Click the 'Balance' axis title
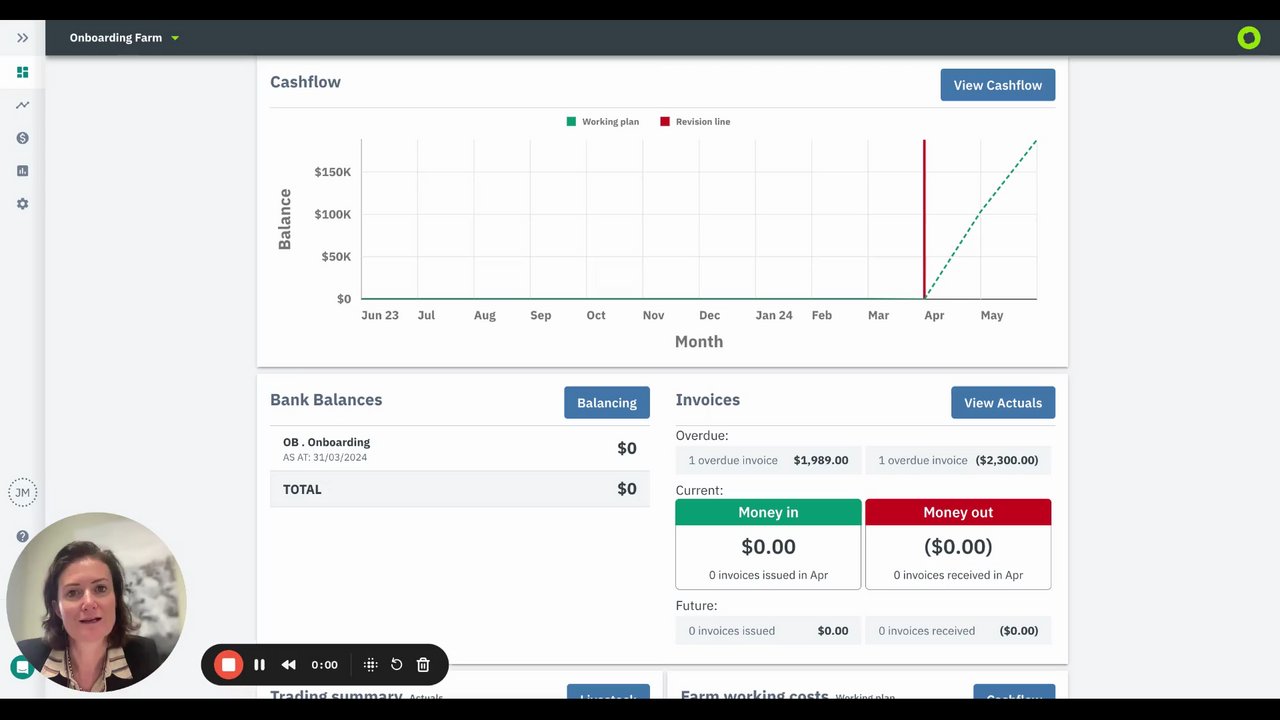The height and width of the screenshot is (720, 1280). pyautogui.click(x=285, y=219)
